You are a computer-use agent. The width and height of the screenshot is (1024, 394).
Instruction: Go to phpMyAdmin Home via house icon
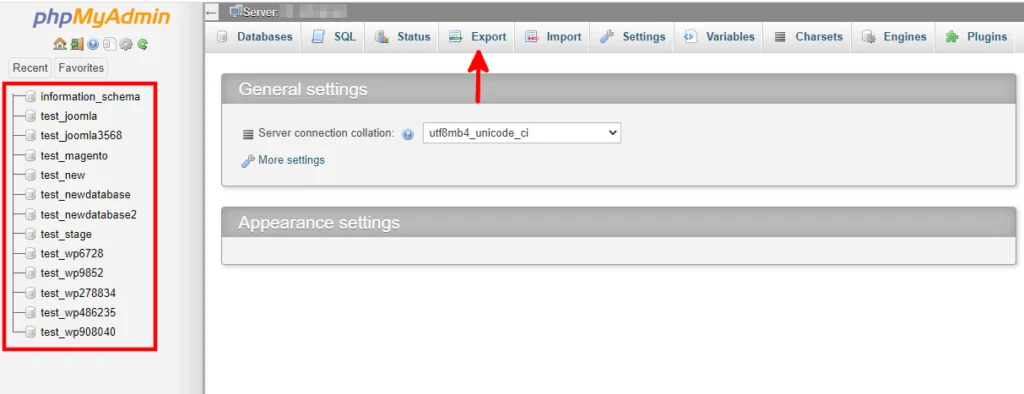click(x=59, y=44)
